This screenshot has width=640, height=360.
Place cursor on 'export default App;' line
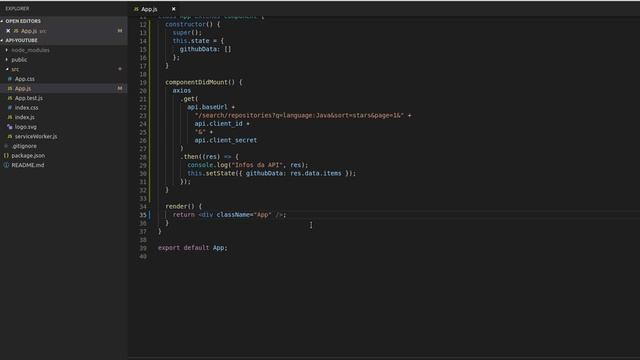193,248
